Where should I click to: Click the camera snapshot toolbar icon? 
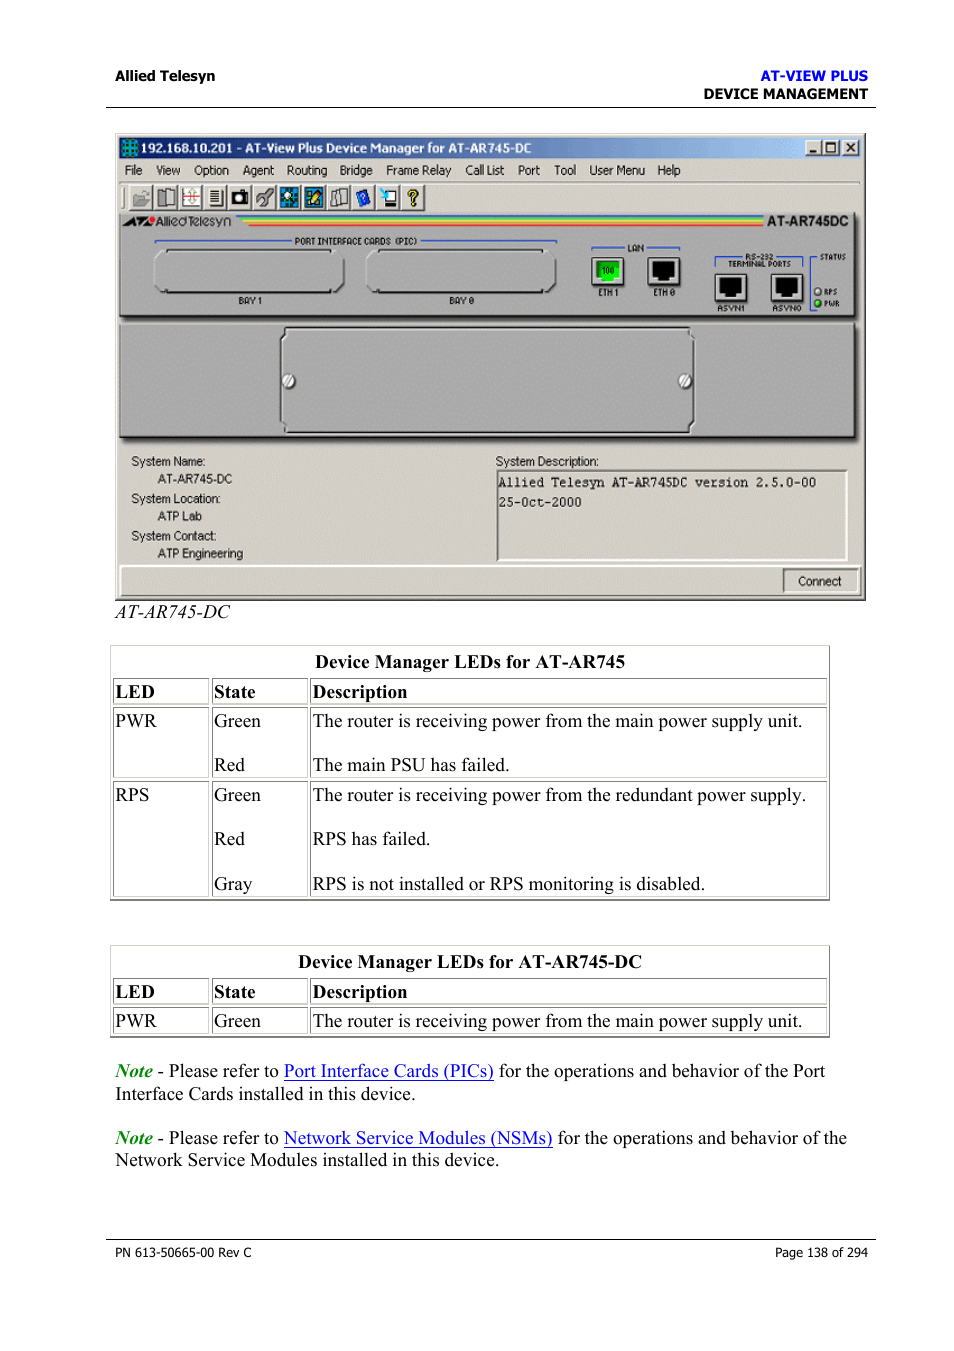[240, 198]
